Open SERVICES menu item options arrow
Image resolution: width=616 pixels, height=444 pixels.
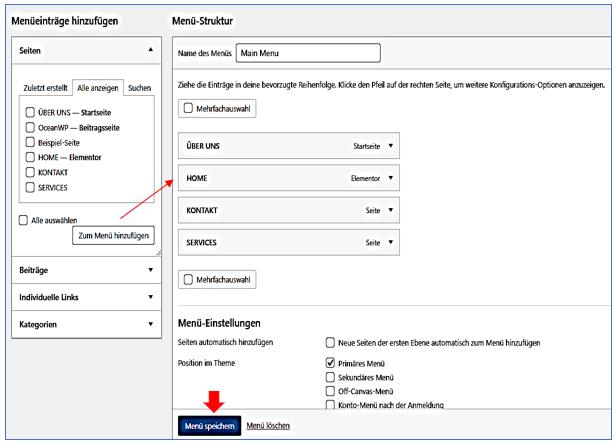[391, 243]
